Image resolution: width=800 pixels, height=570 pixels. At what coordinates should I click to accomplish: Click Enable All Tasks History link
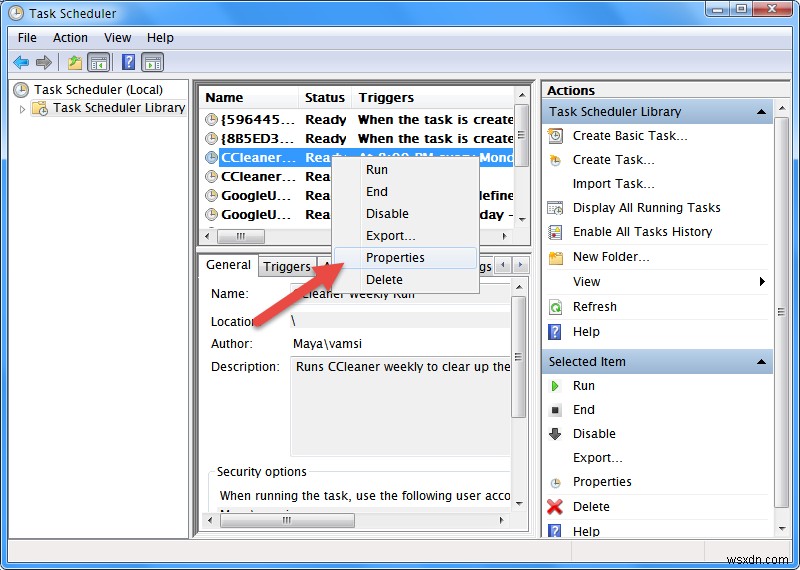642,232
